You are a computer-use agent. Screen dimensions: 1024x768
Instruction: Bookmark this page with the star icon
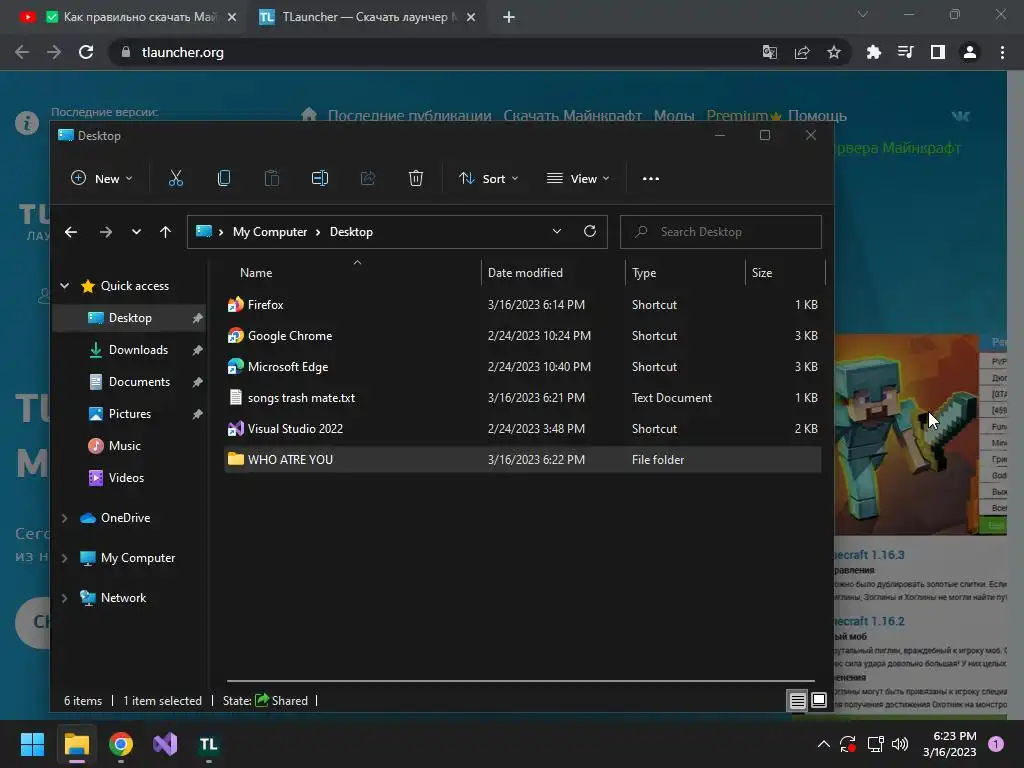coord(834,52)
